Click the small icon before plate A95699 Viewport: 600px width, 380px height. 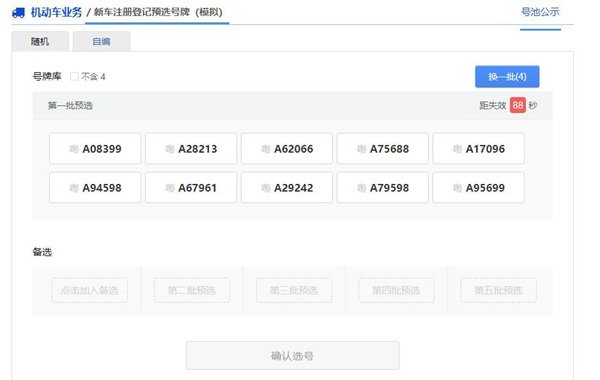457,188
